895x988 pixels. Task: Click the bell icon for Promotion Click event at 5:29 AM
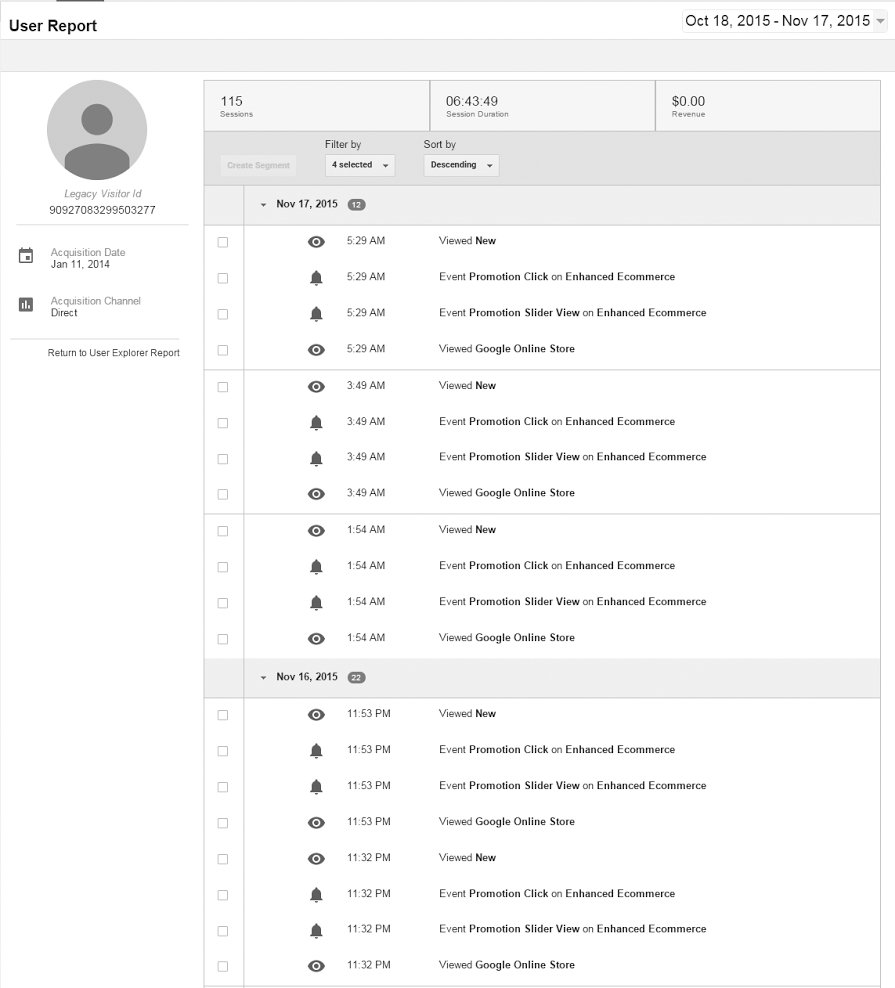pyautogui.click(x=316, y=277)
